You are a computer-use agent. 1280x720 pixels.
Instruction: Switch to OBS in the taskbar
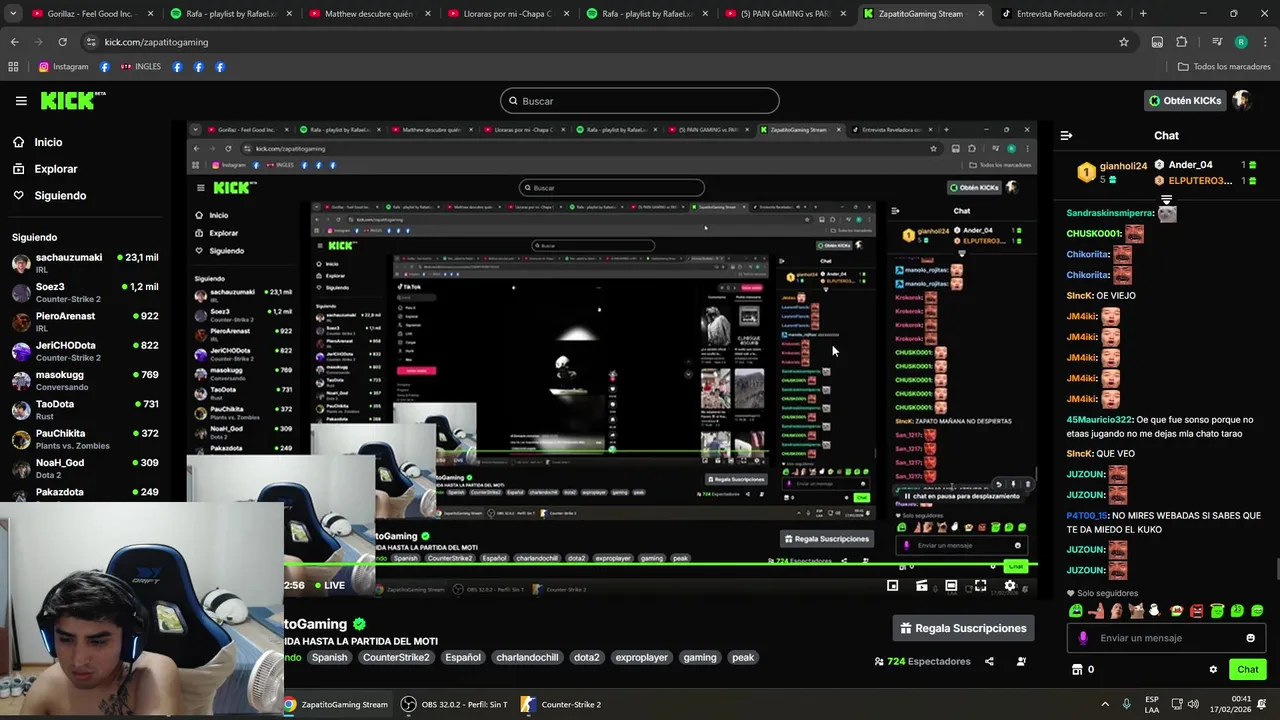point(453,704)
